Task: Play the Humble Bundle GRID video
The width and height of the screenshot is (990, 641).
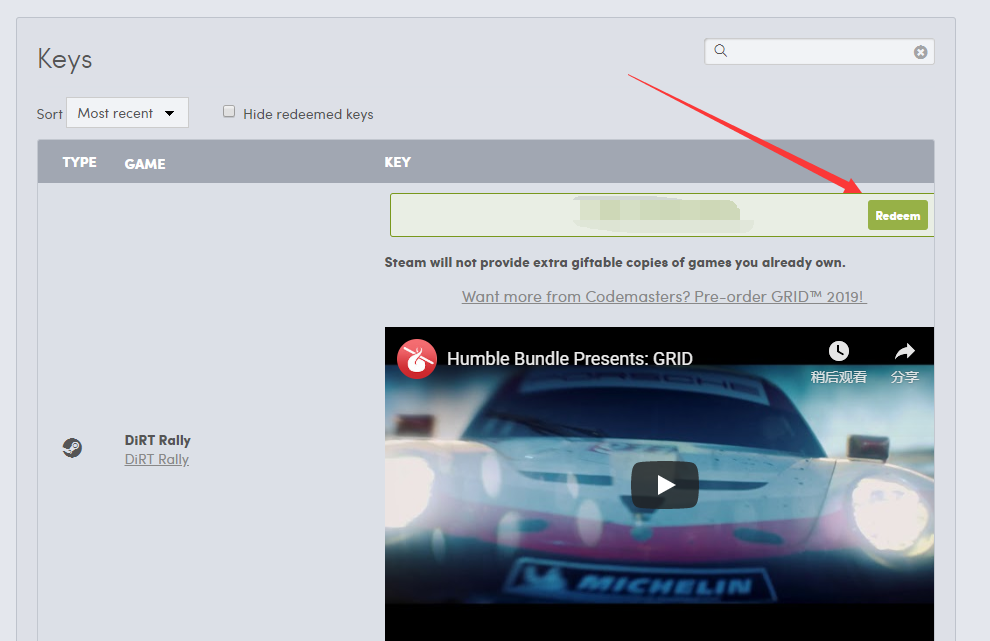Action: pos(665,485)
